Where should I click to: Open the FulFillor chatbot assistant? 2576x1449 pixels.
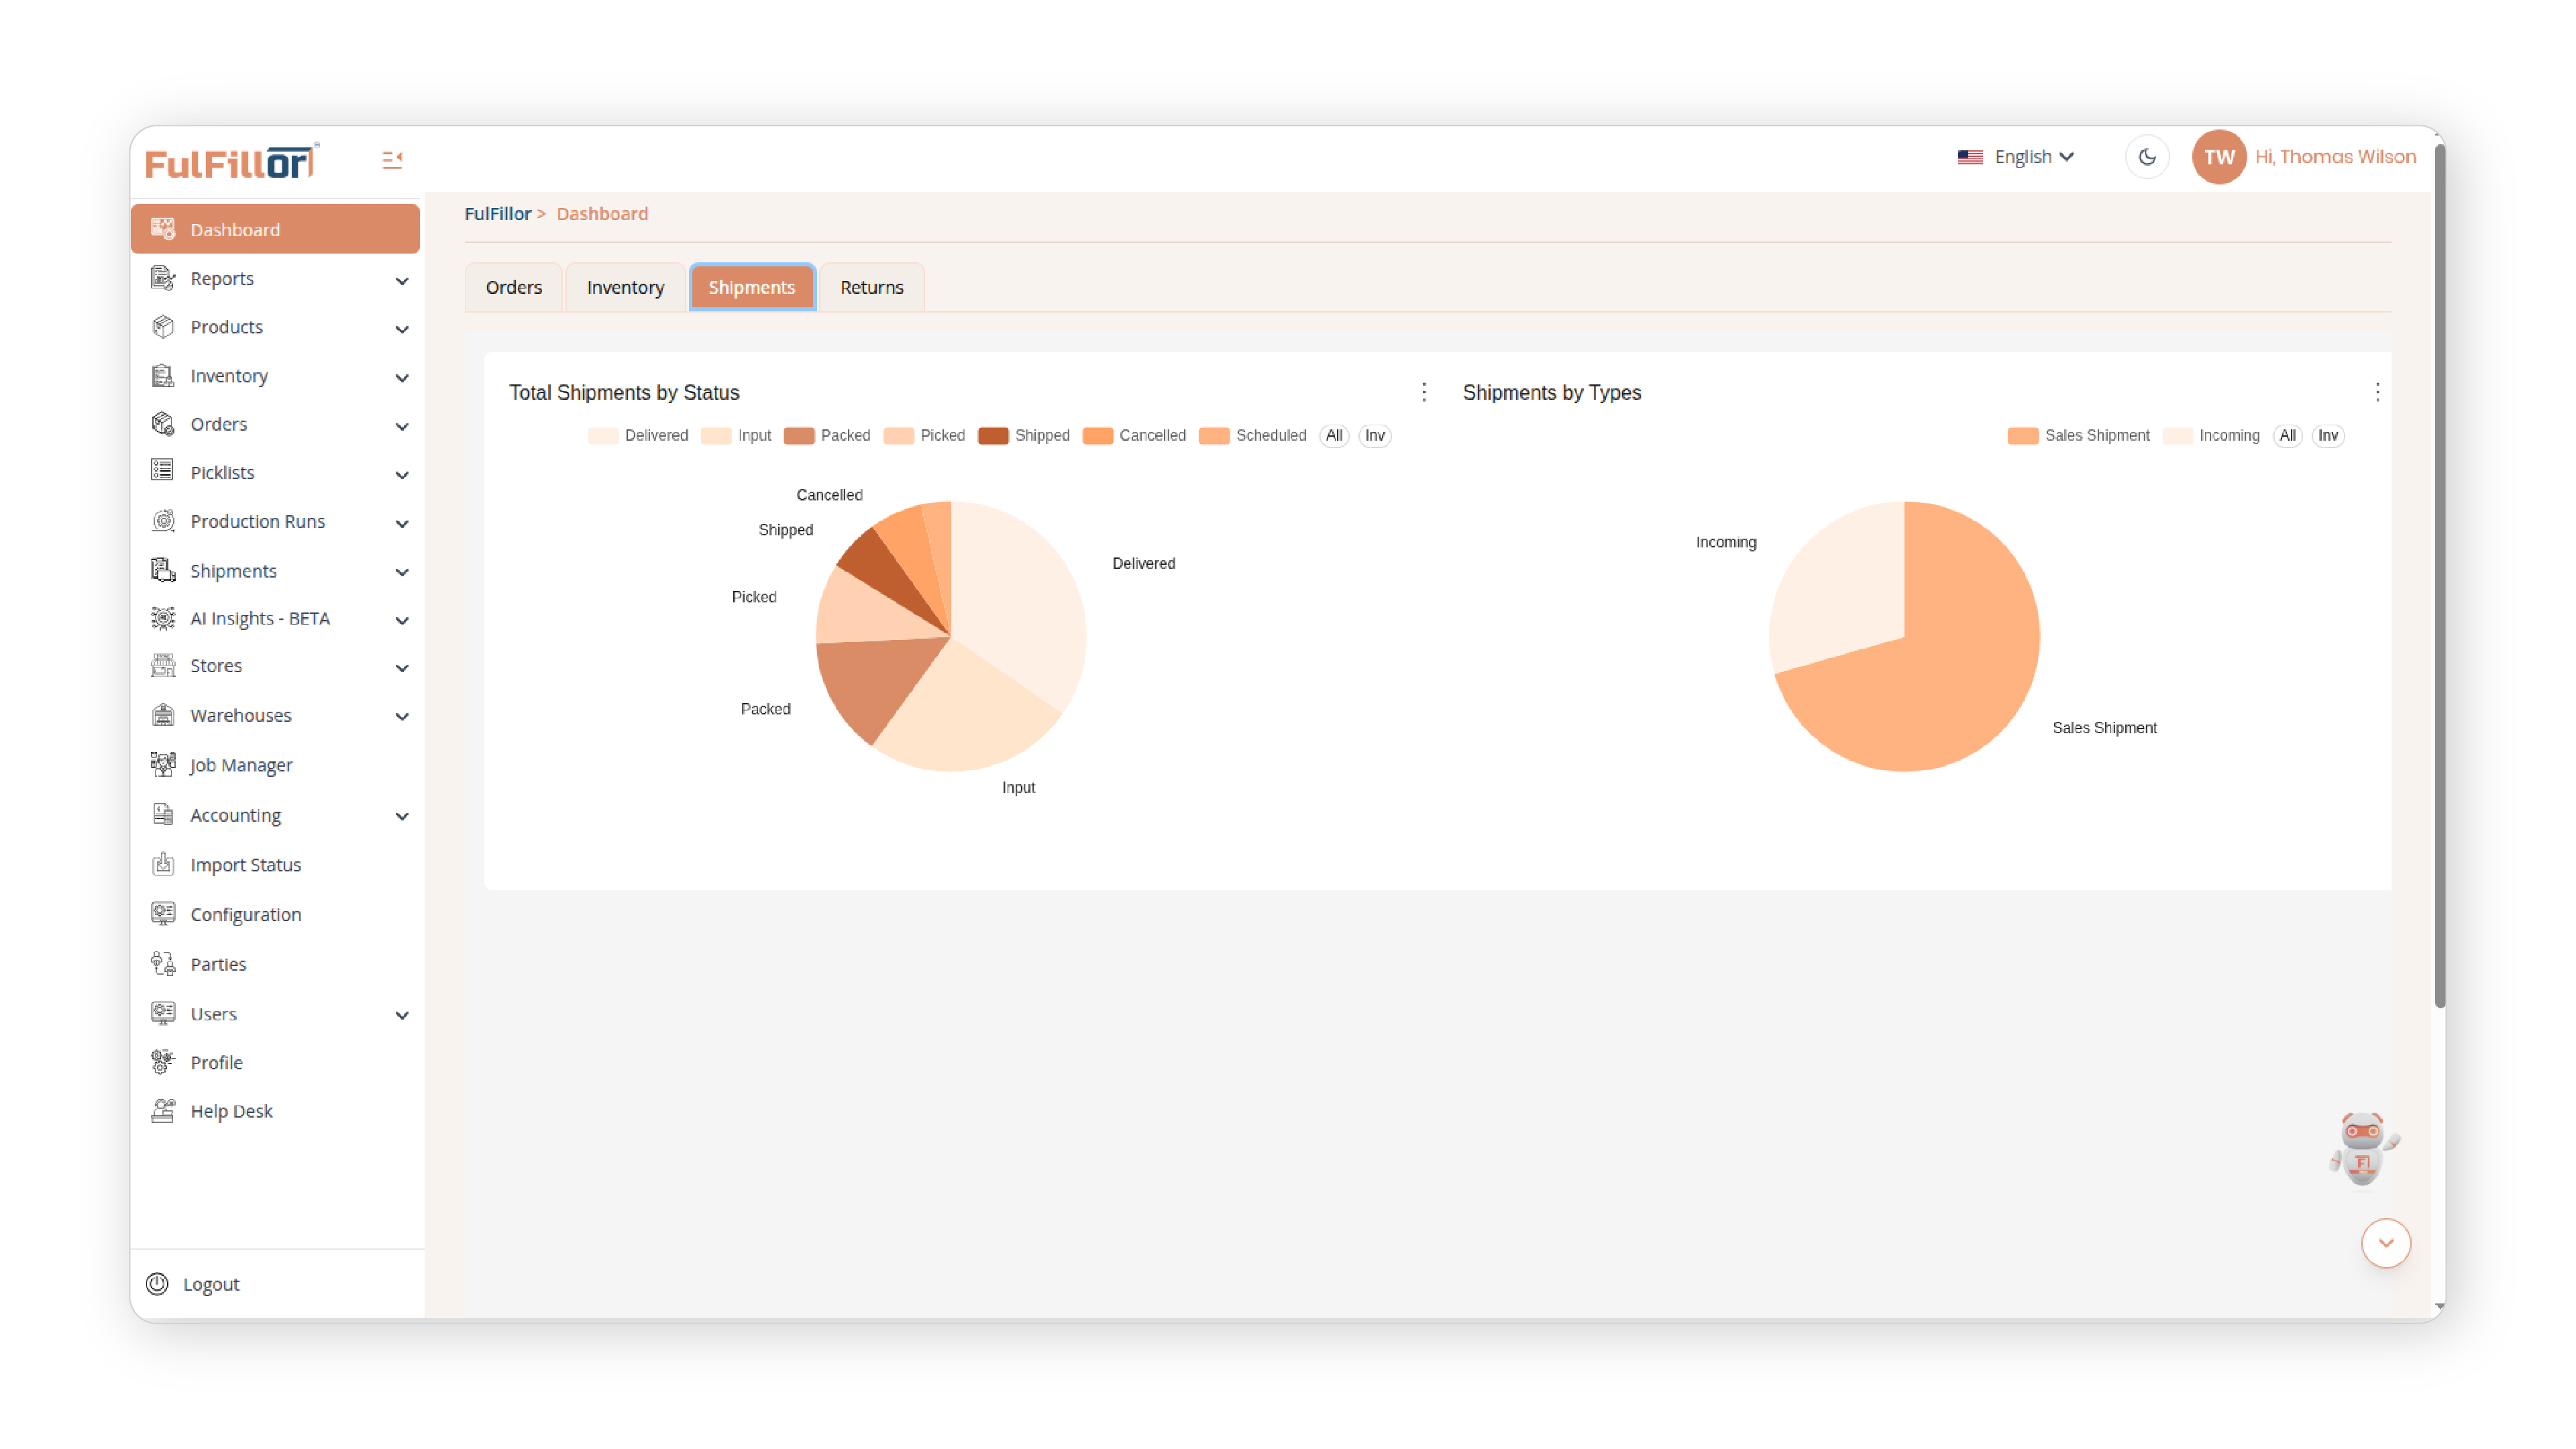click(2361, 1148)
